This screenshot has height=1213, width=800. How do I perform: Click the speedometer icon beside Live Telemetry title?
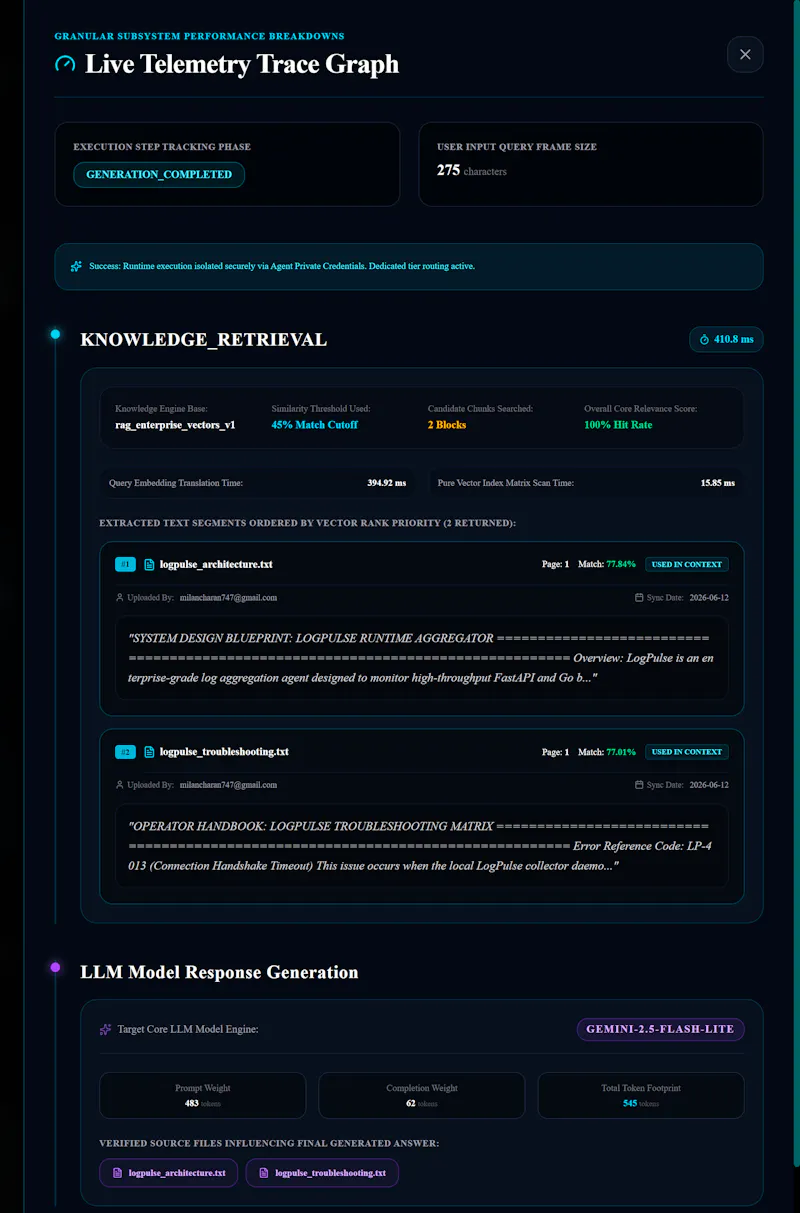pos(65,64)
